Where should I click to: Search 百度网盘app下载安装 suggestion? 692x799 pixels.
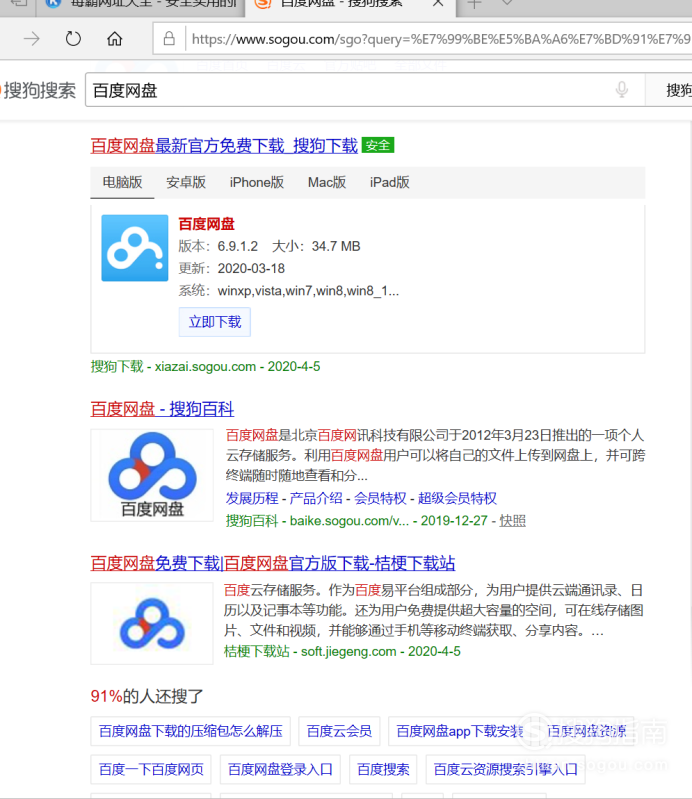coord(460,731)
